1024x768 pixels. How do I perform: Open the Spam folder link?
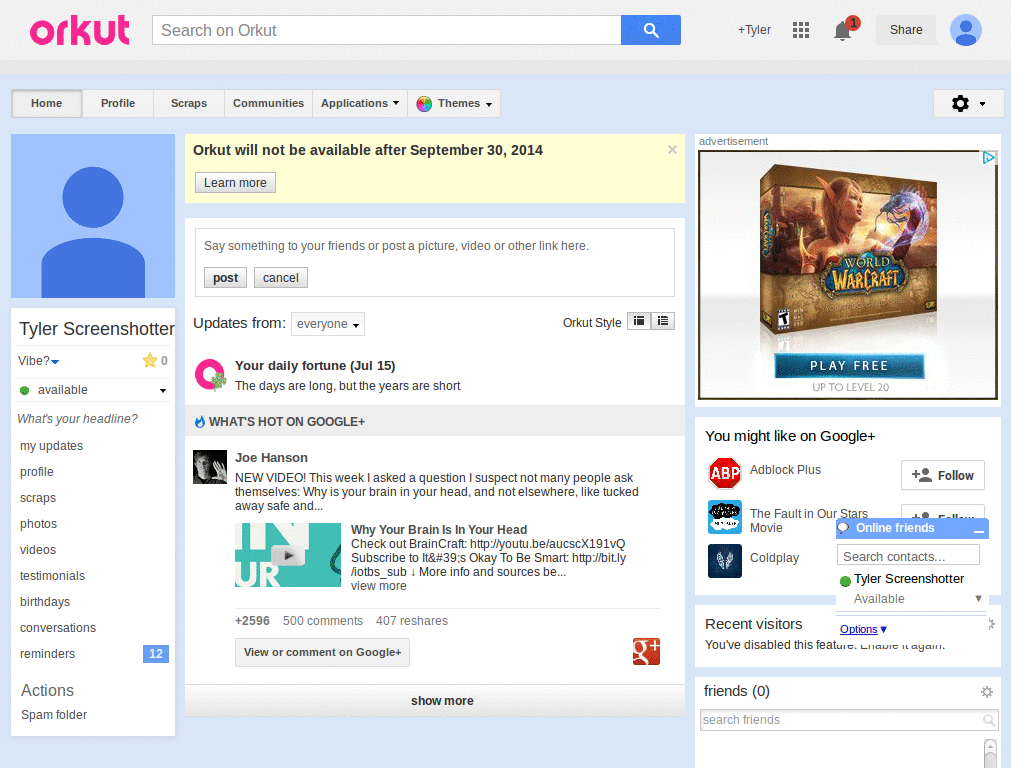(x=54, y=715)
